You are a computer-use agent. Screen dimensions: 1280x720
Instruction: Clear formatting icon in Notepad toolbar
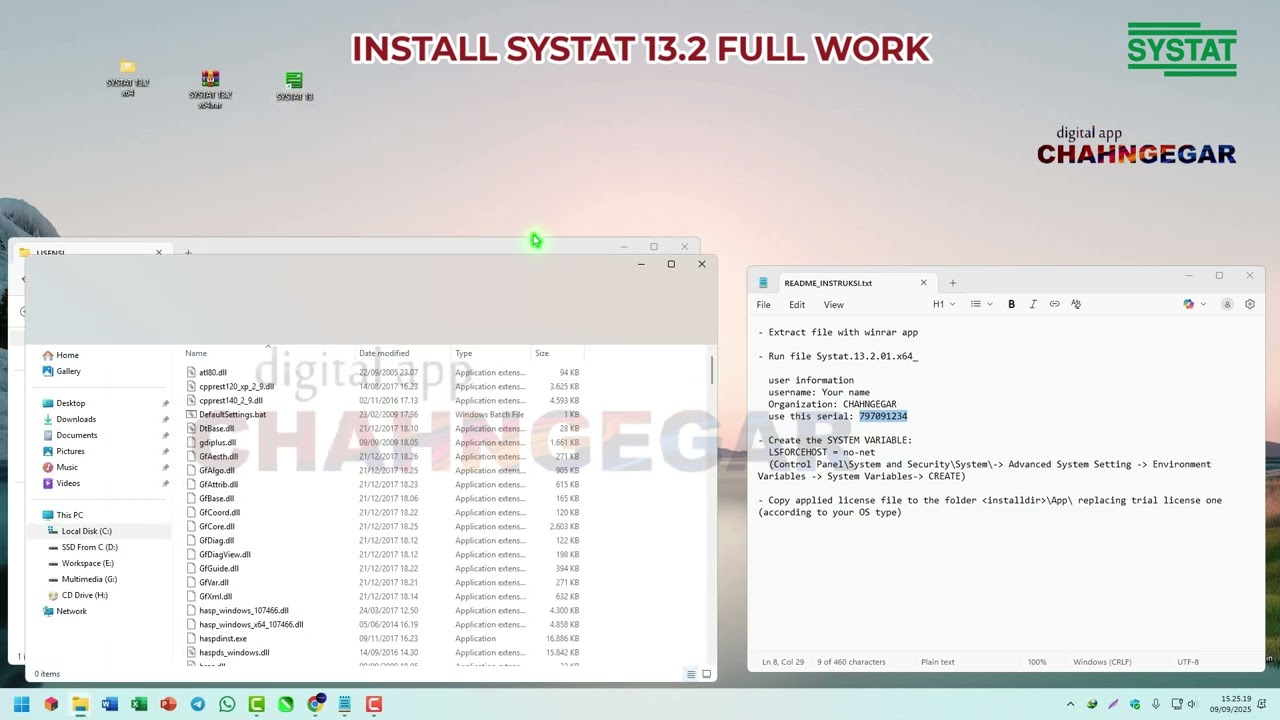click(x=1076, y=304)
